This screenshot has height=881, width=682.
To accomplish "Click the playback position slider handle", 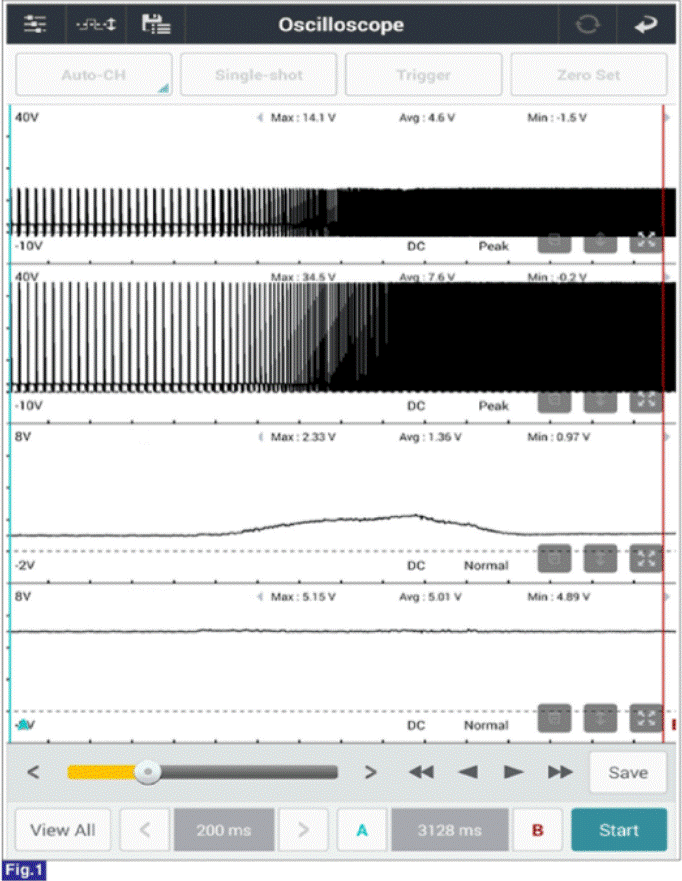I will [x=148, y=772].
